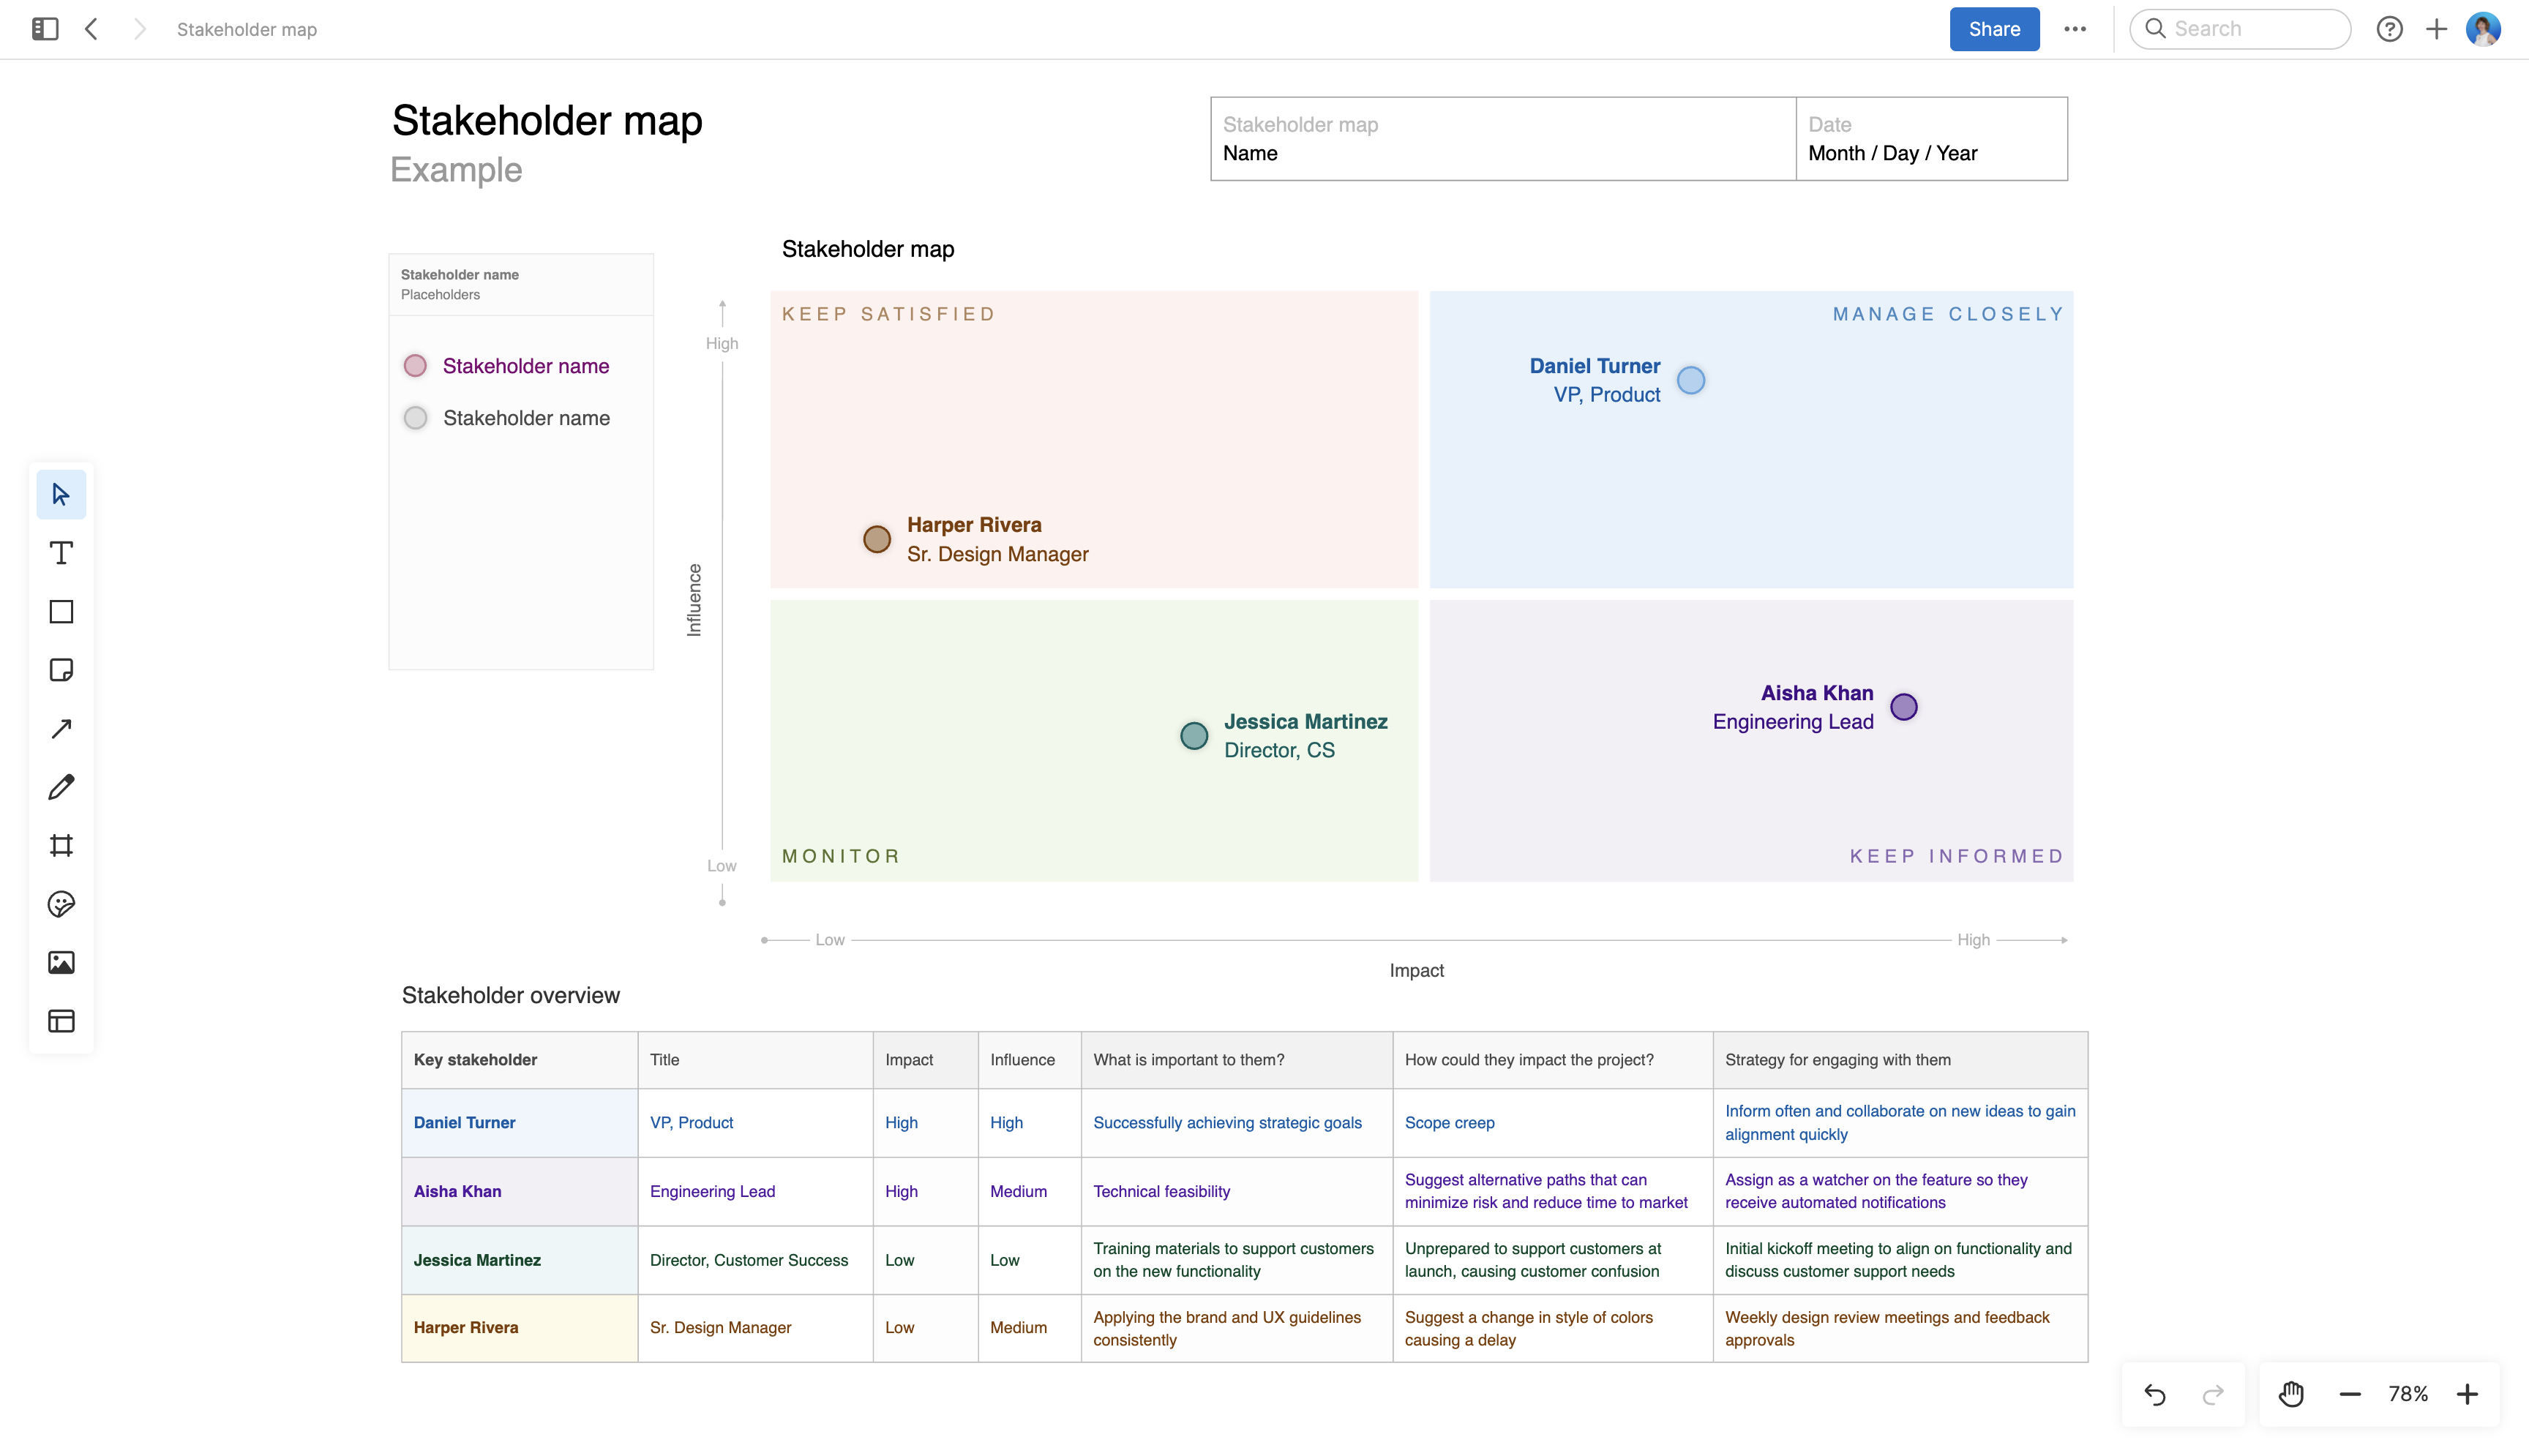Select the sticky note tool
2529x1456 pixels.
tap(61, 670)
